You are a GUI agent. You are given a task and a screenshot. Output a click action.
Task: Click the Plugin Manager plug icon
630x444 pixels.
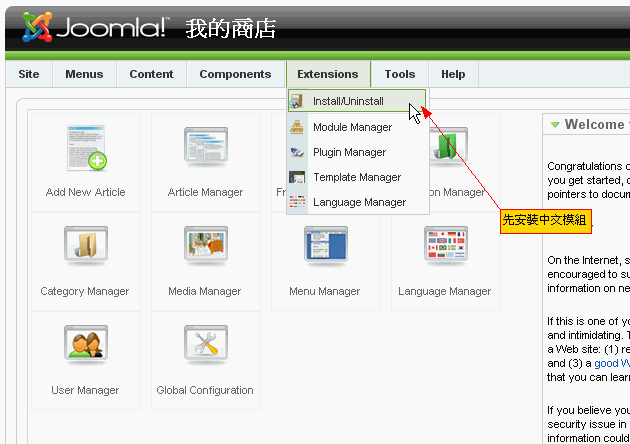(297, 152)
